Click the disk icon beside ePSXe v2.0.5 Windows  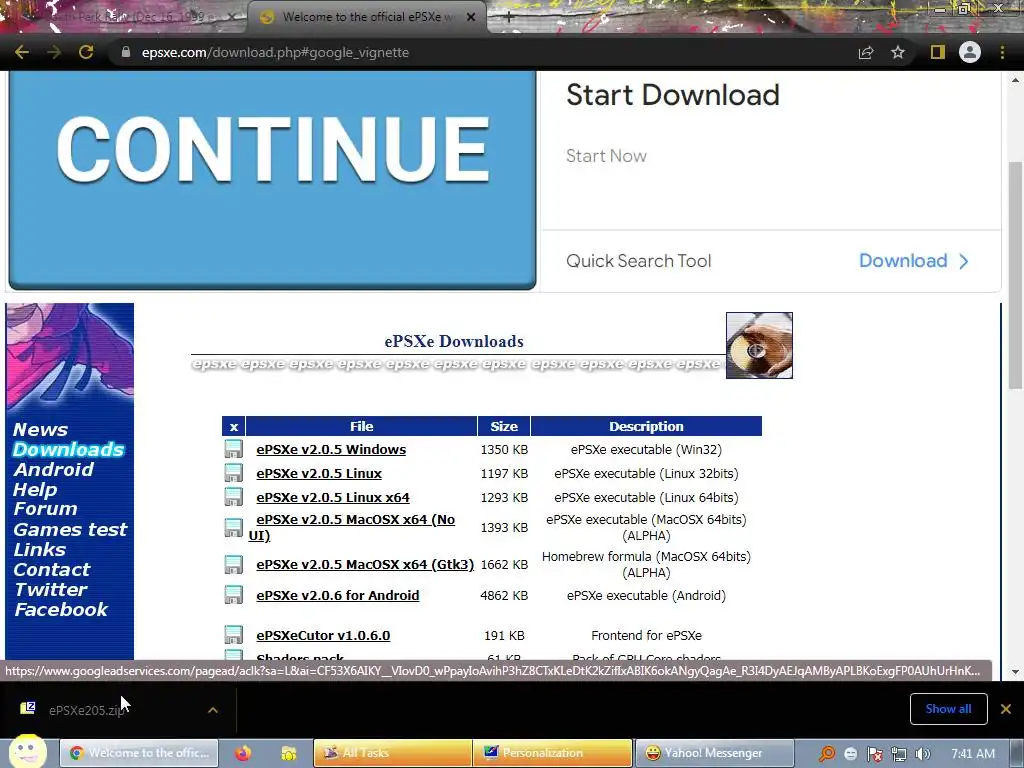coord(234,449)
